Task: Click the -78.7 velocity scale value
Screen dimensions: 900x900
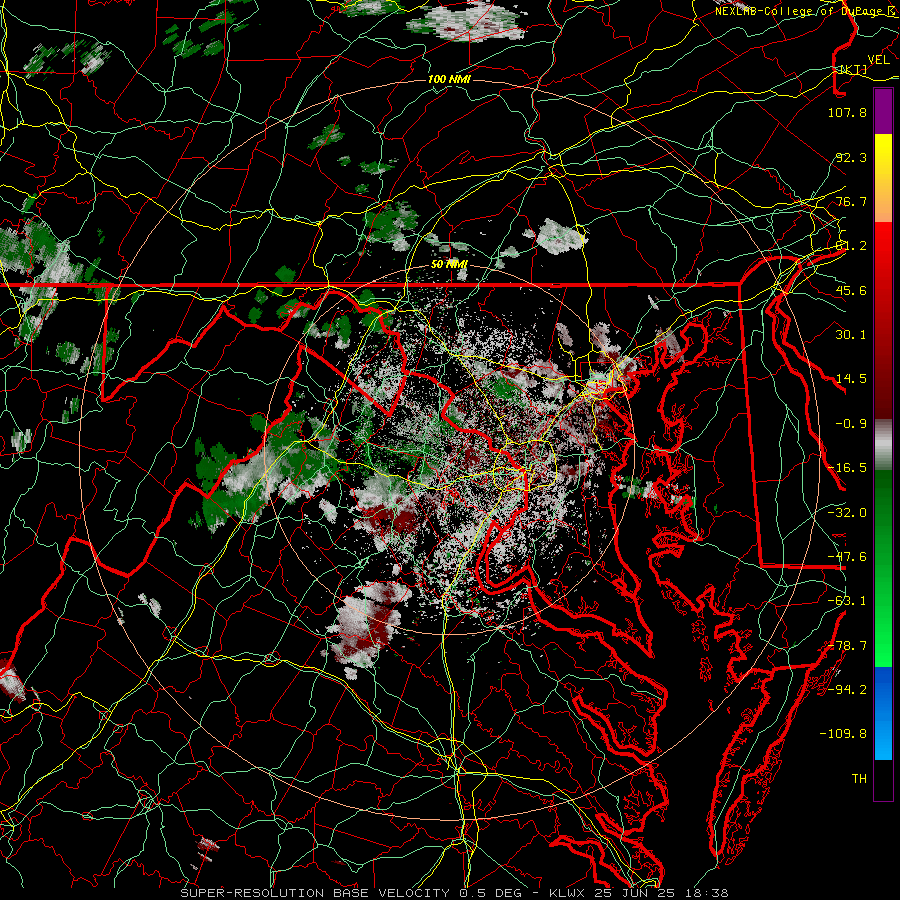Action: pyautogui.click(x=847, y=646)
